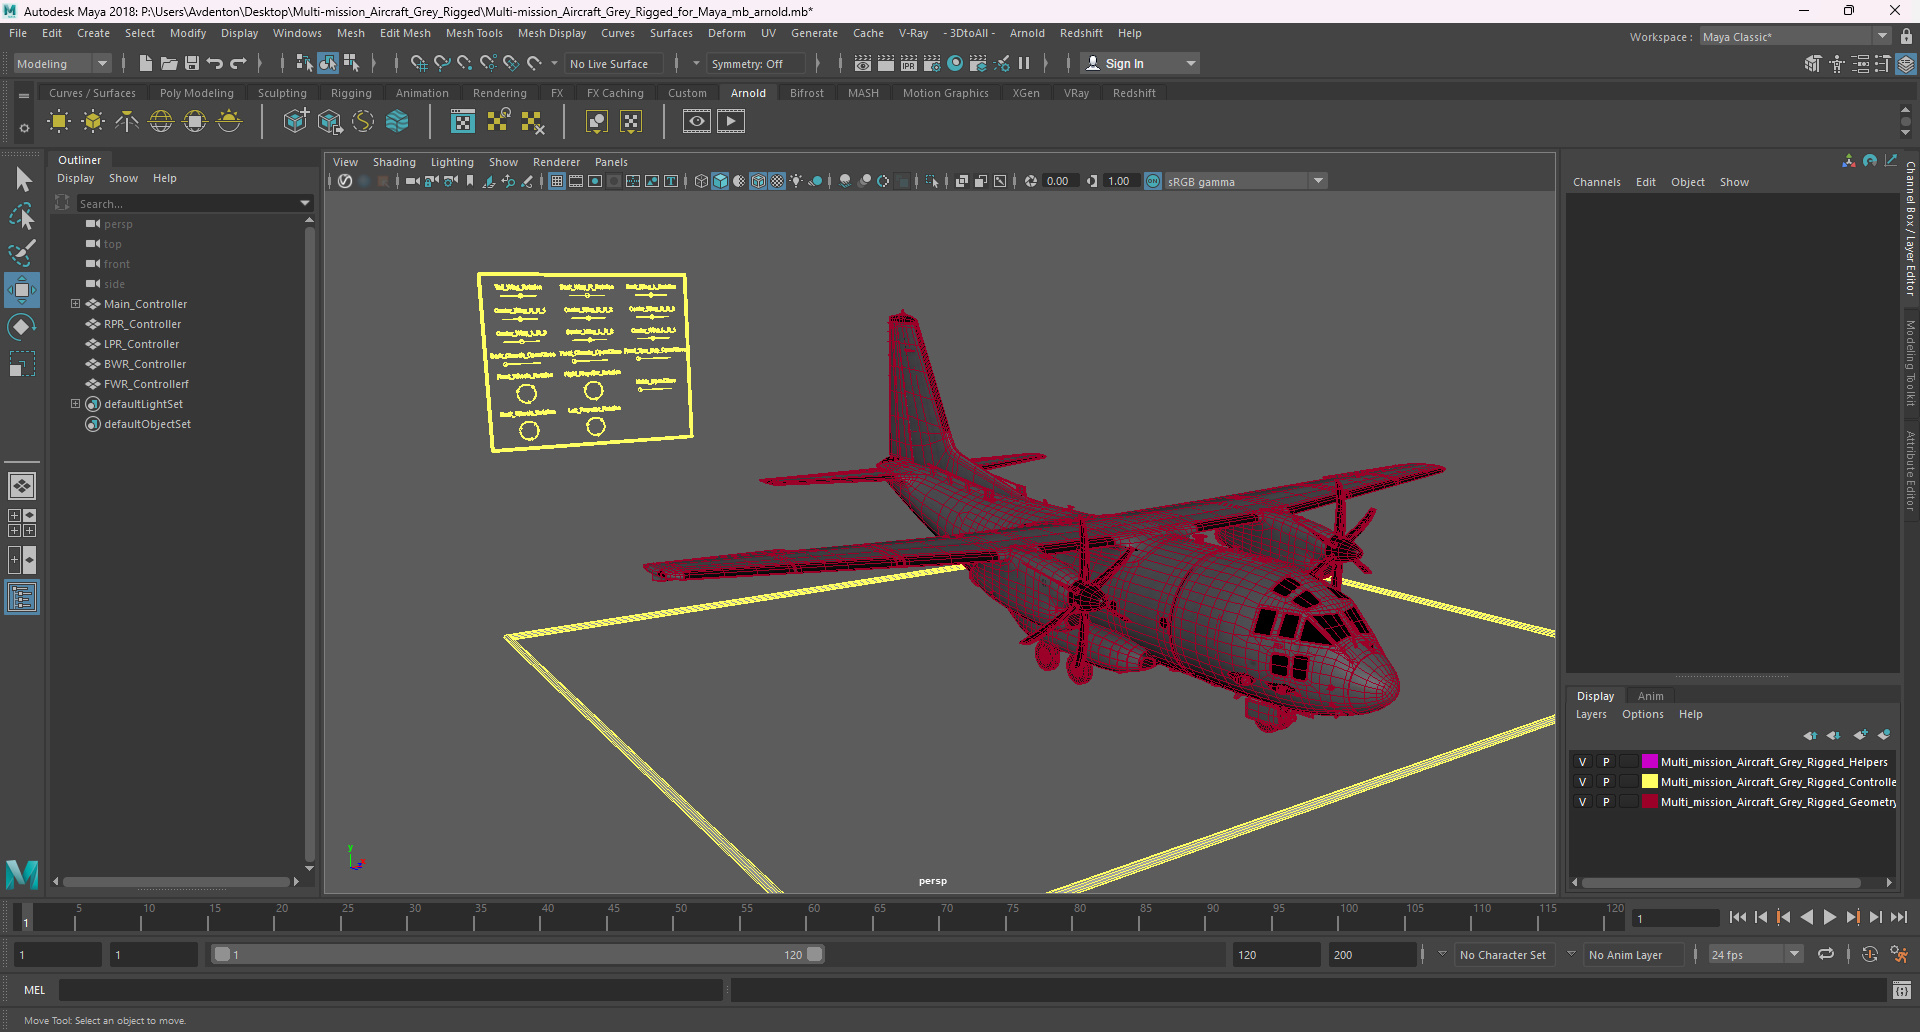The height and width of the screenshot is (1032, 1920).
Task: Expand the Main_Controller node
Action: pos(75,304)
